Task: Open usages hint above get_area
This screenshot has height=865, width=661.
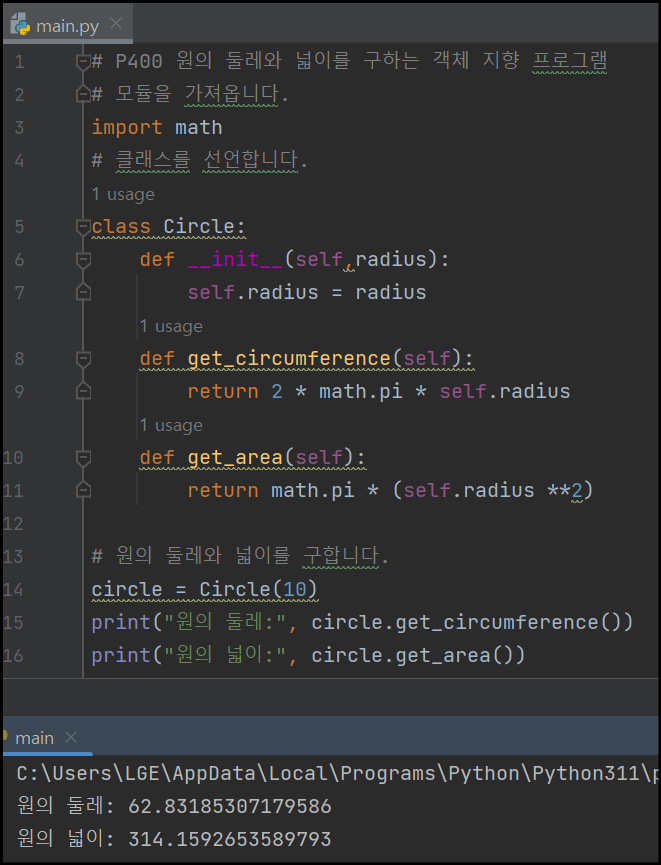Action: coord(171,425)
